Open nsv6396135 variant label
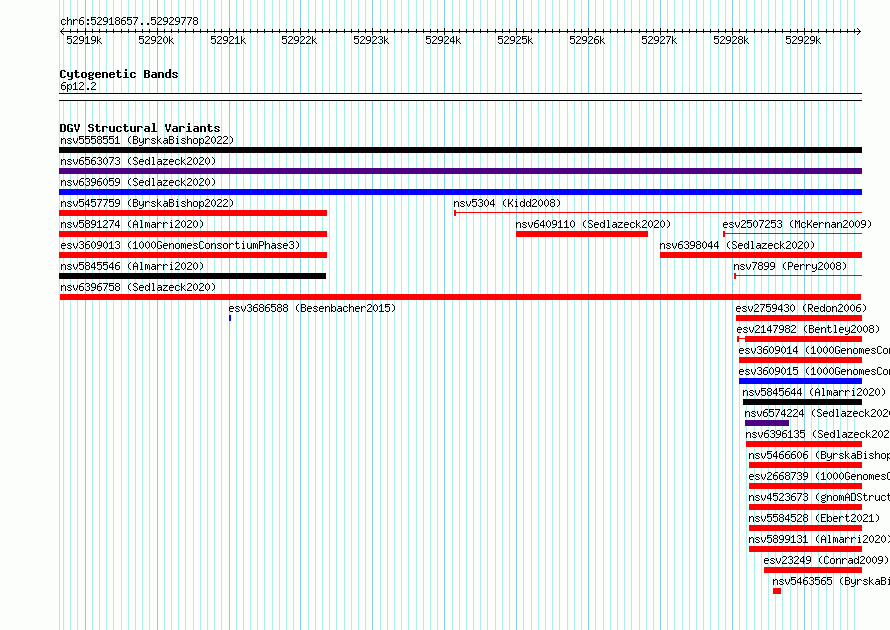The image size is (890, 630). click(x=817, y=434)
